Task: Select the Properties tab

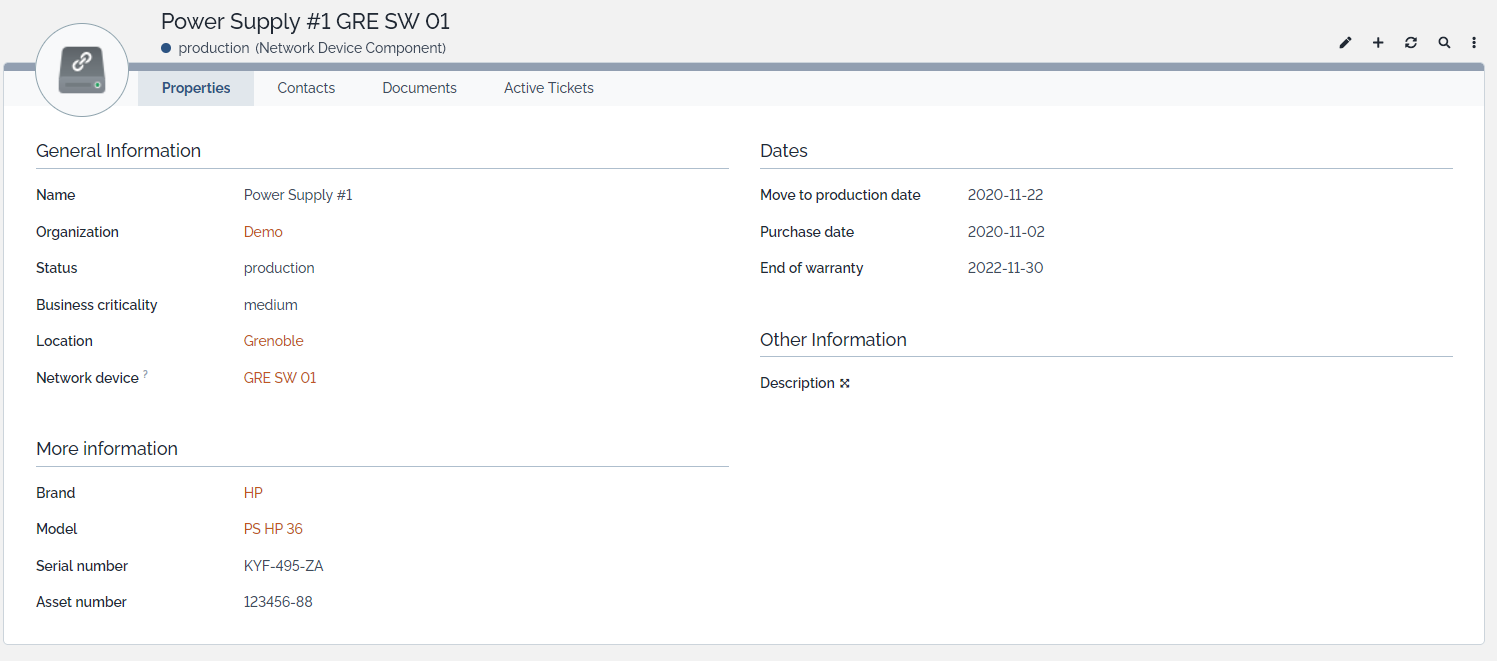Action: click(196, 88)
